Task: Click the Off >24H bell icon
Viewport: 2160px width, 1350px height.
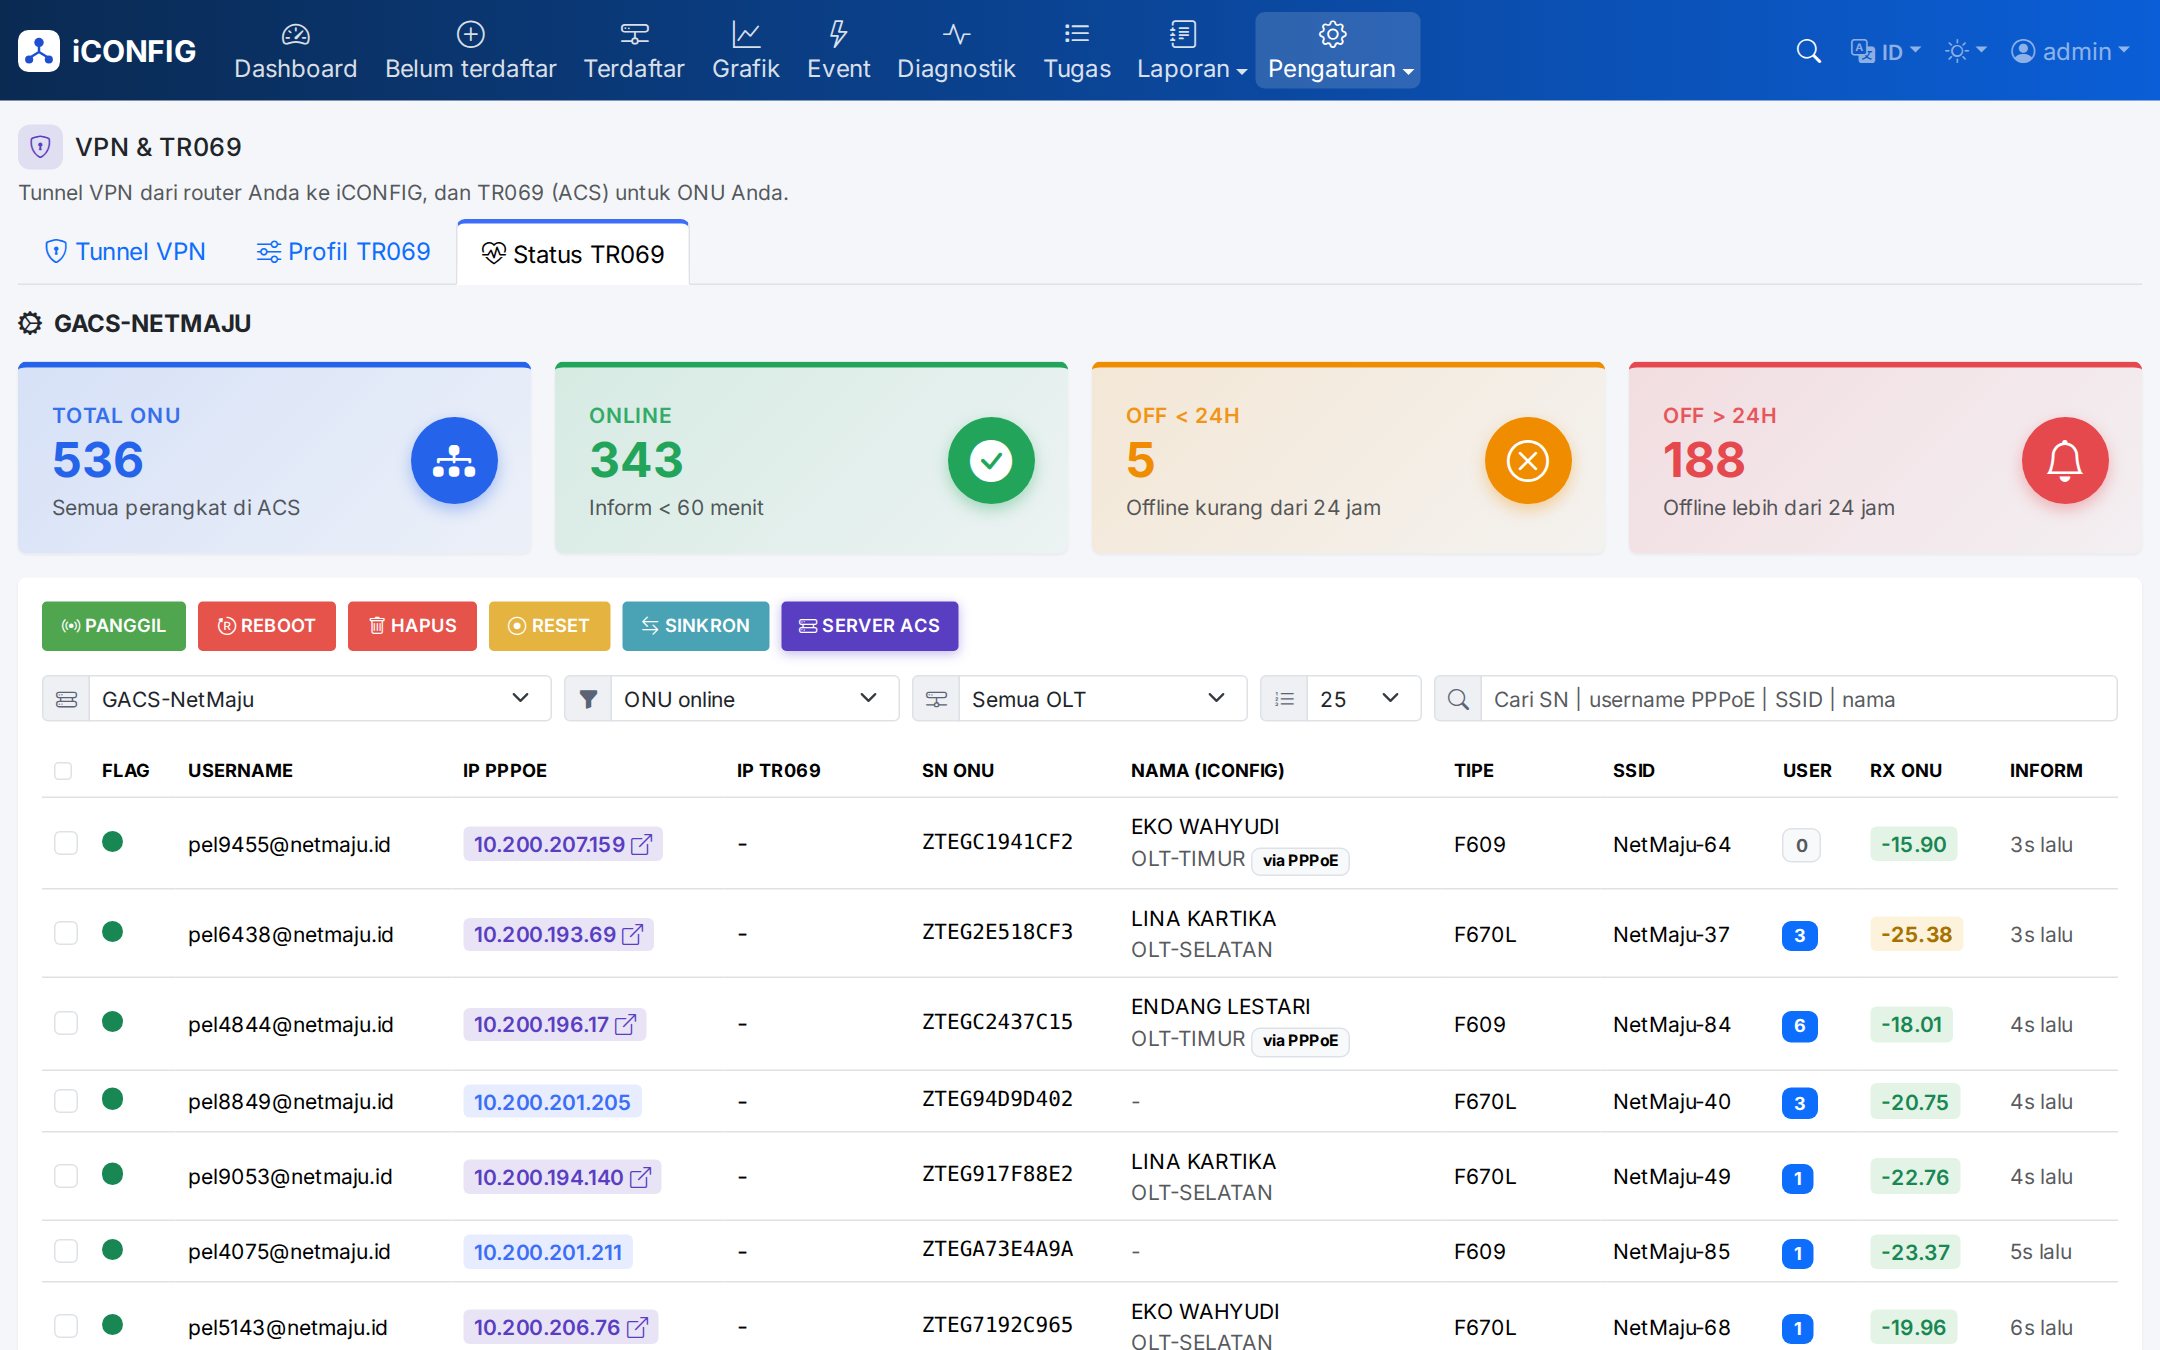Action: tap(2065, 460)
